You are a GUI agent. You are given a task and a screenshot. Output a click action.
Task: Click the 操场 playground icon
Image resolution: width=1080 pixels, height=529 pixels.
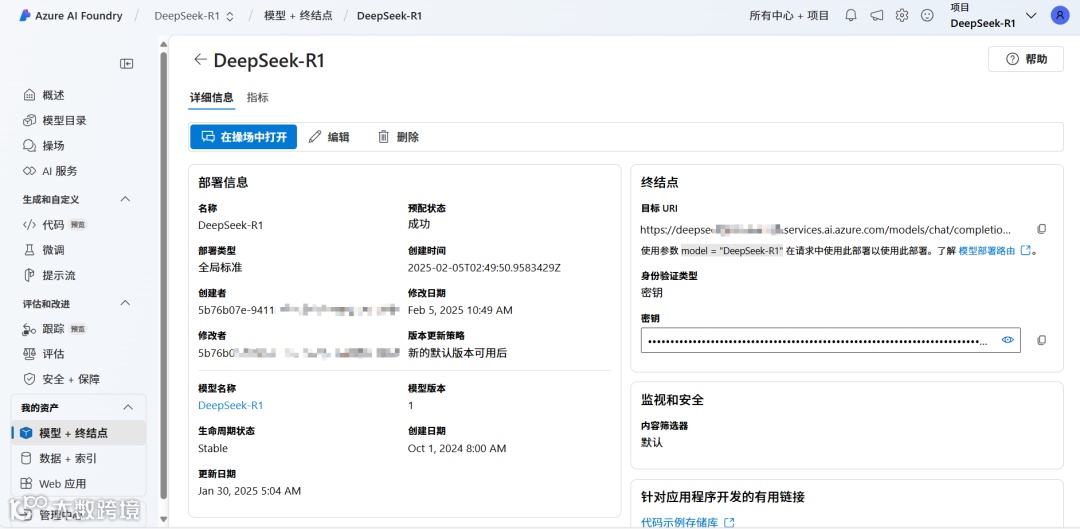click(x=29, y=146)
